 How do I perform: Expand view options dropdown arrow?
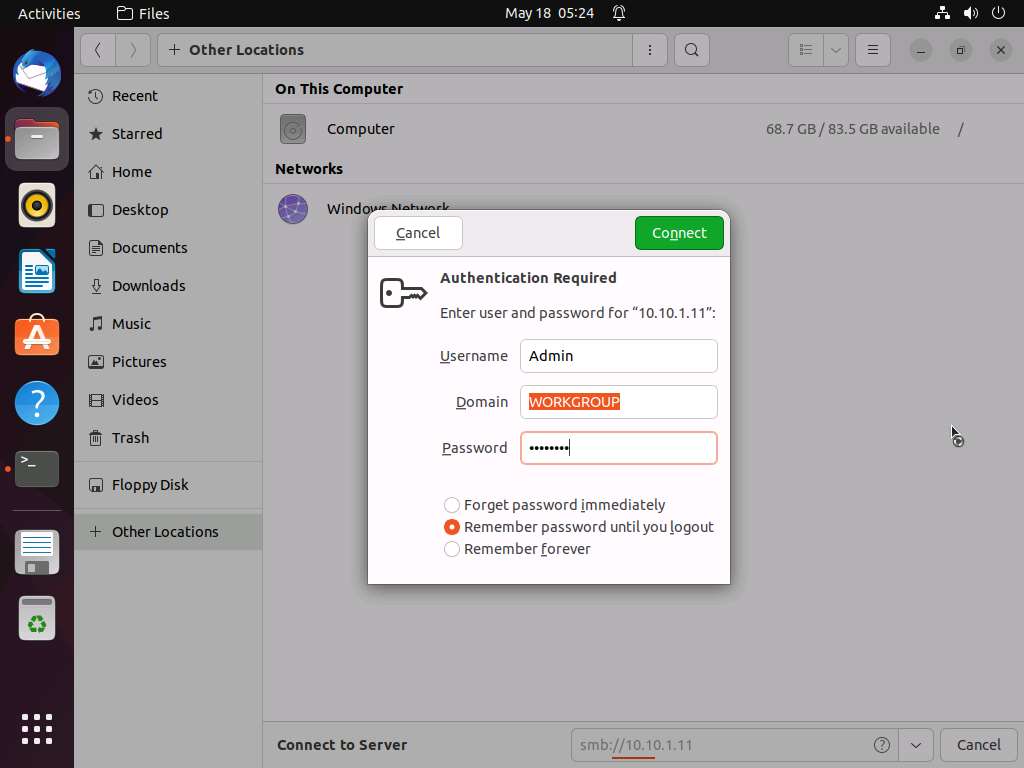coord(836,50)
